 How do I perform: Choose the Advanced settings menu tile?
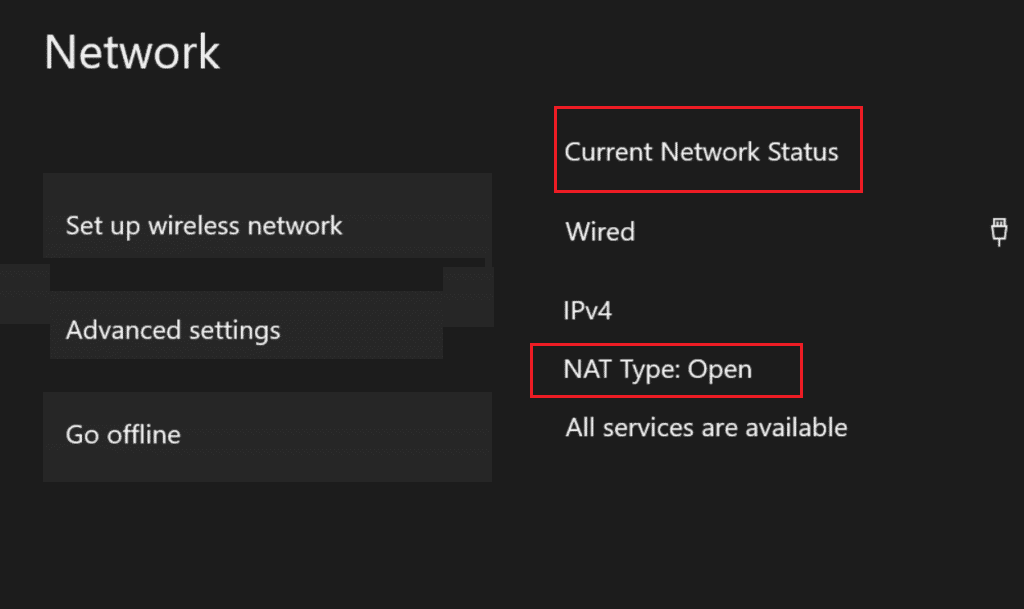point(246,328)
